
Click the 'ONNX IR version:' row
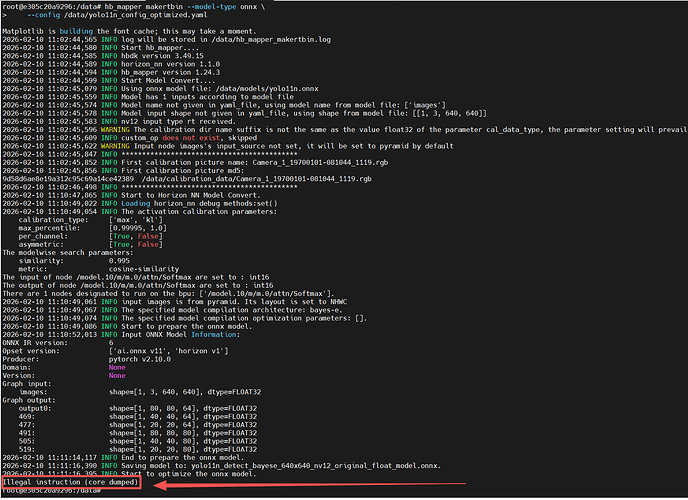[57, 343]
